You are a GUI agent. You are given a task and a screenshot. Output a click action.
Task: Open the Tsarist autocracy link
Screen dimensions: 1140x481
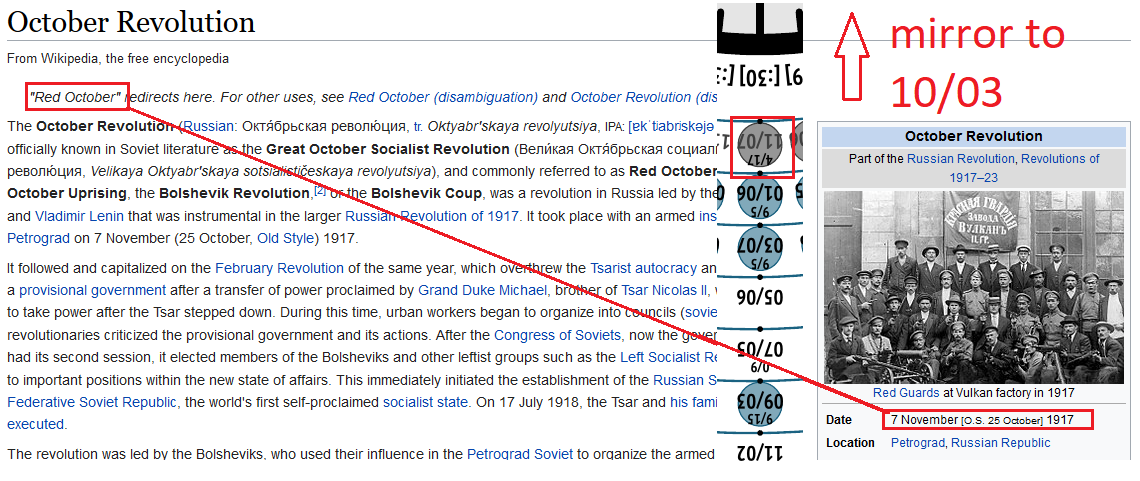pos(643,268)
